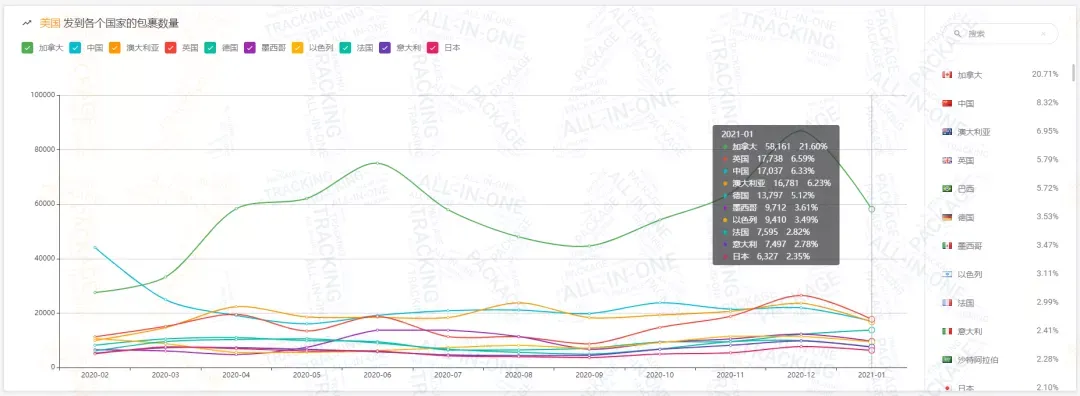
Task: Click the search magnifier icon
Action: (957, 33)
